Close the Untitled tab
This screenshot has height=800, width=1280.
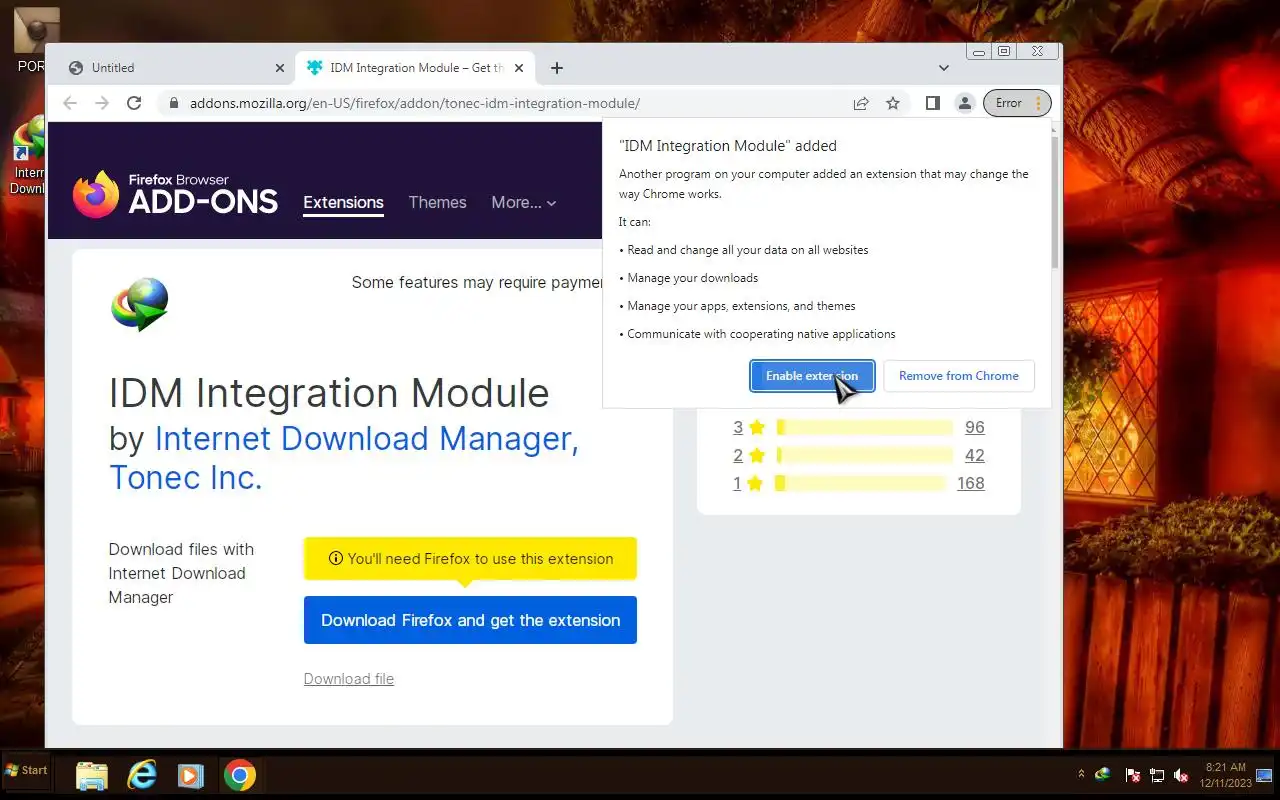(281, 68)
